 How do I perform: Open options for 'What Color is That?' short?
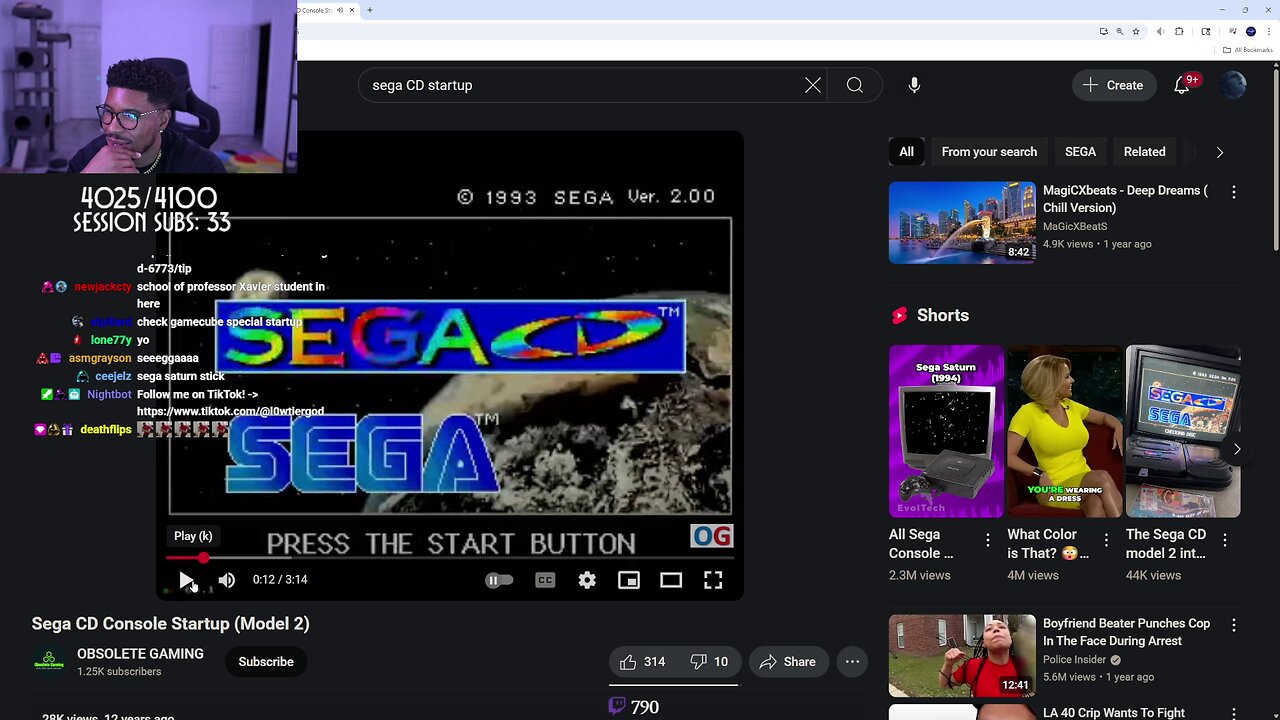1106,540
